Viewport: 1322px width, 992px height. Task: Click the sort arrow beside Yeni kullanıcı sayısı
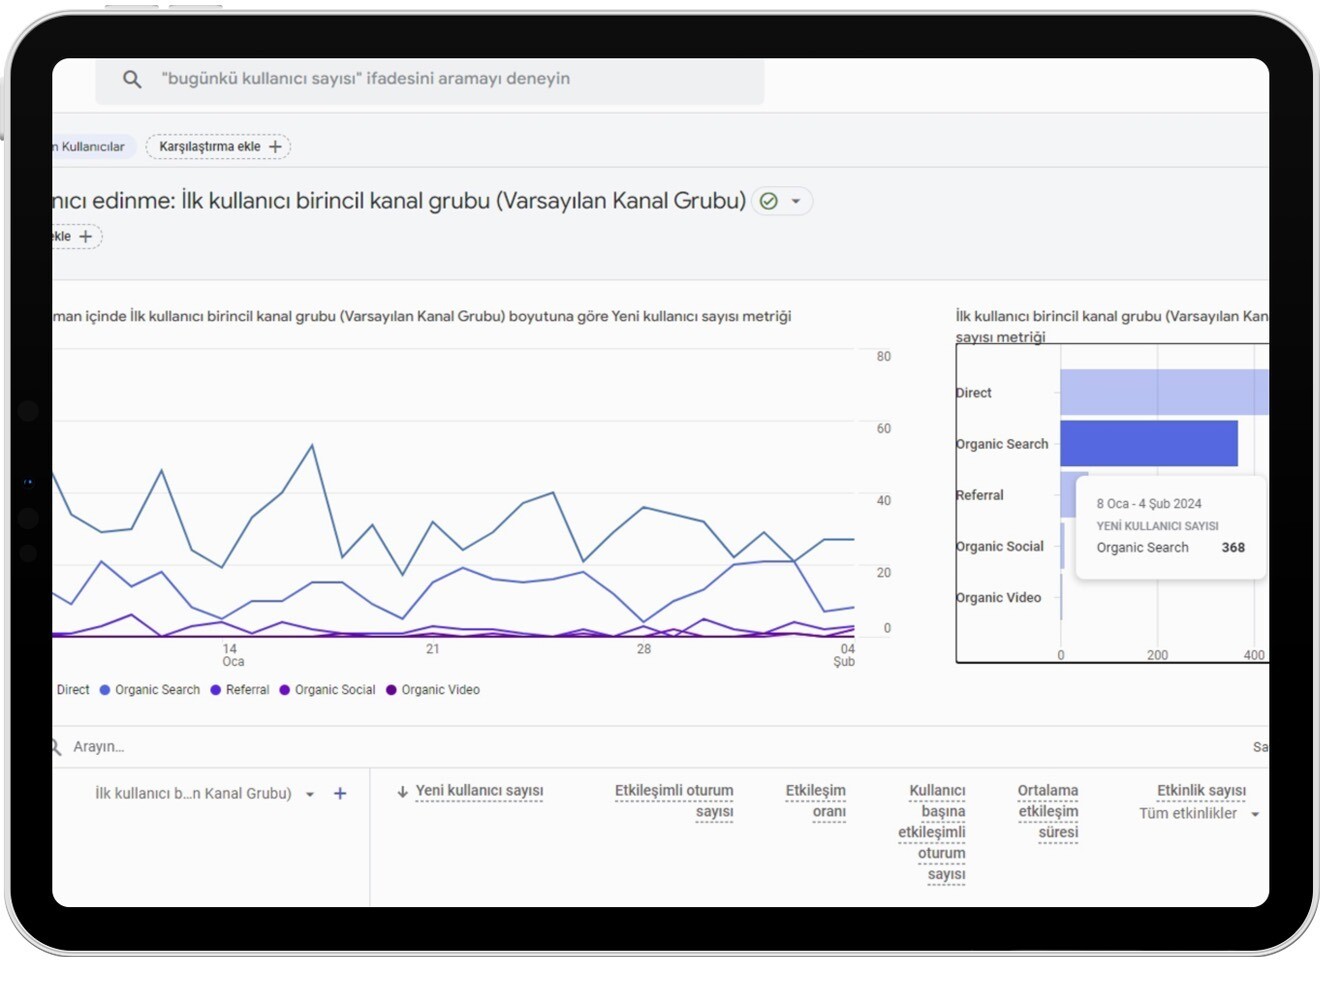[402, 792]
